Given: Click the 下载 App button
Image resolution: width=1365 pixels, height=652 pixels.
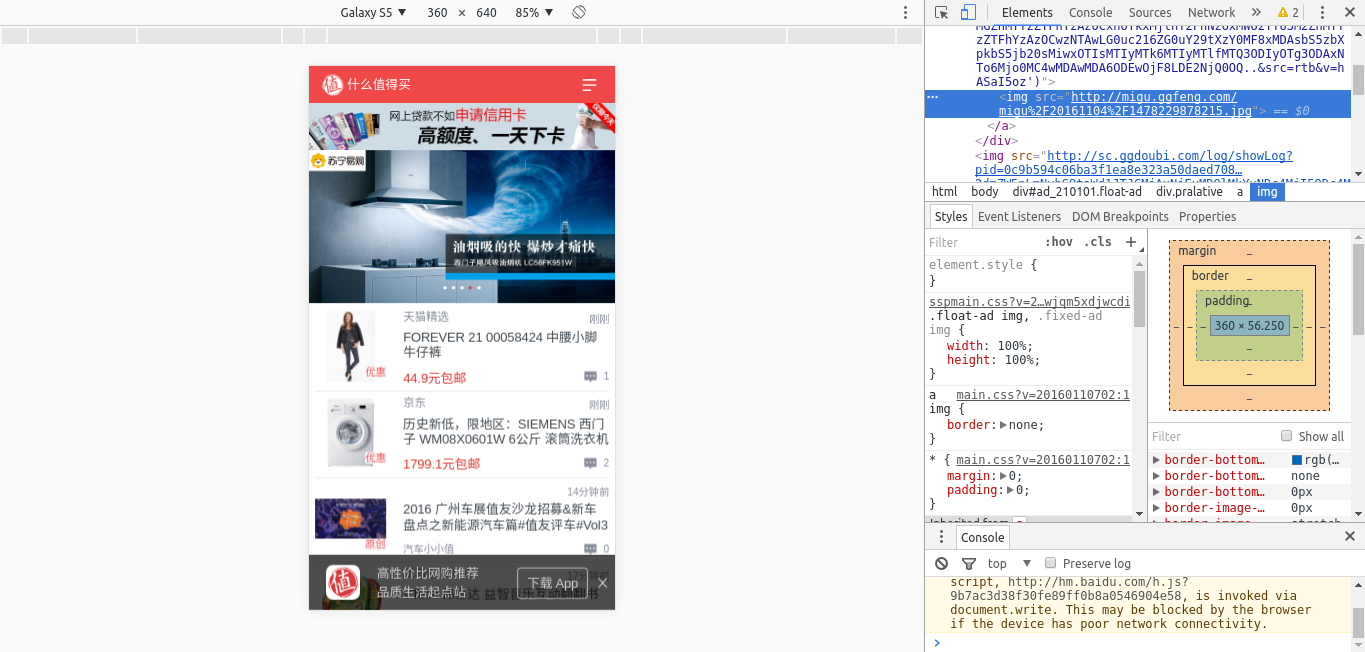Looking at the screenshot, I should click(x=553, y=583).
